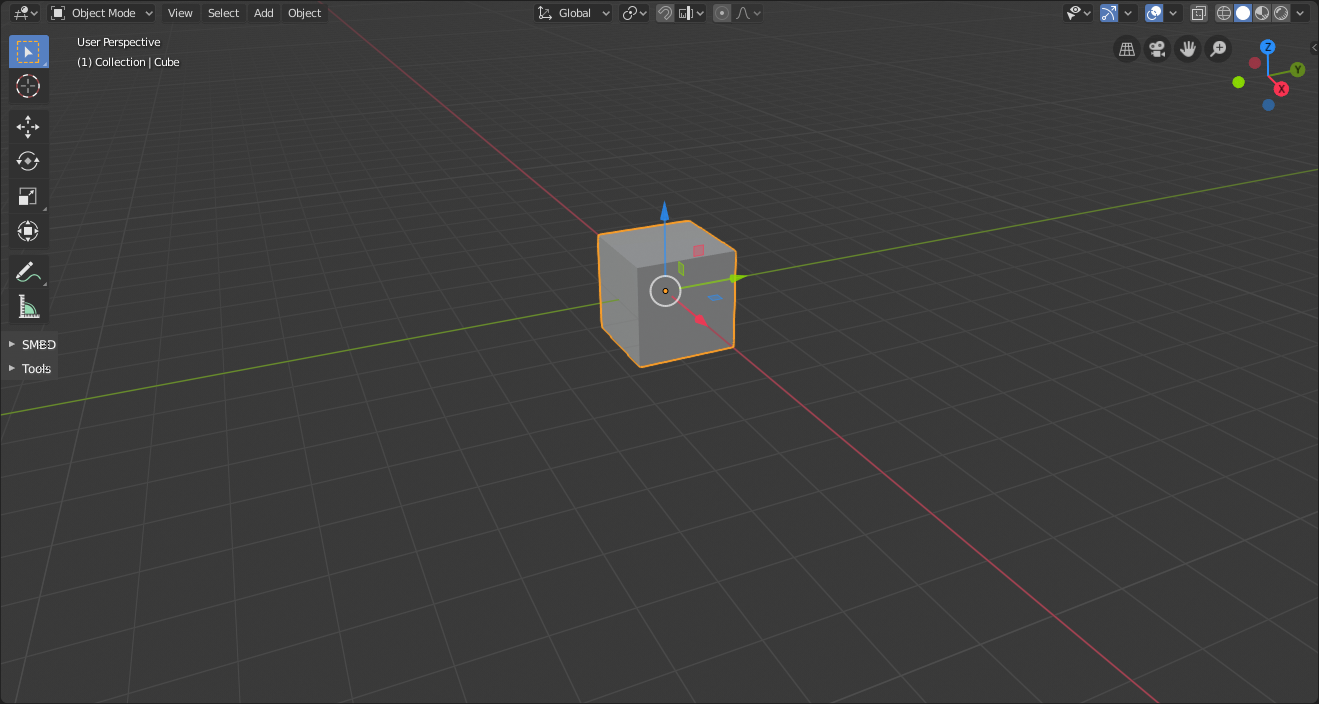Viewport: 1319px width, 704px height.
Task: Click the magnifier zoom view button
Action: click(x=1218, y=49)
